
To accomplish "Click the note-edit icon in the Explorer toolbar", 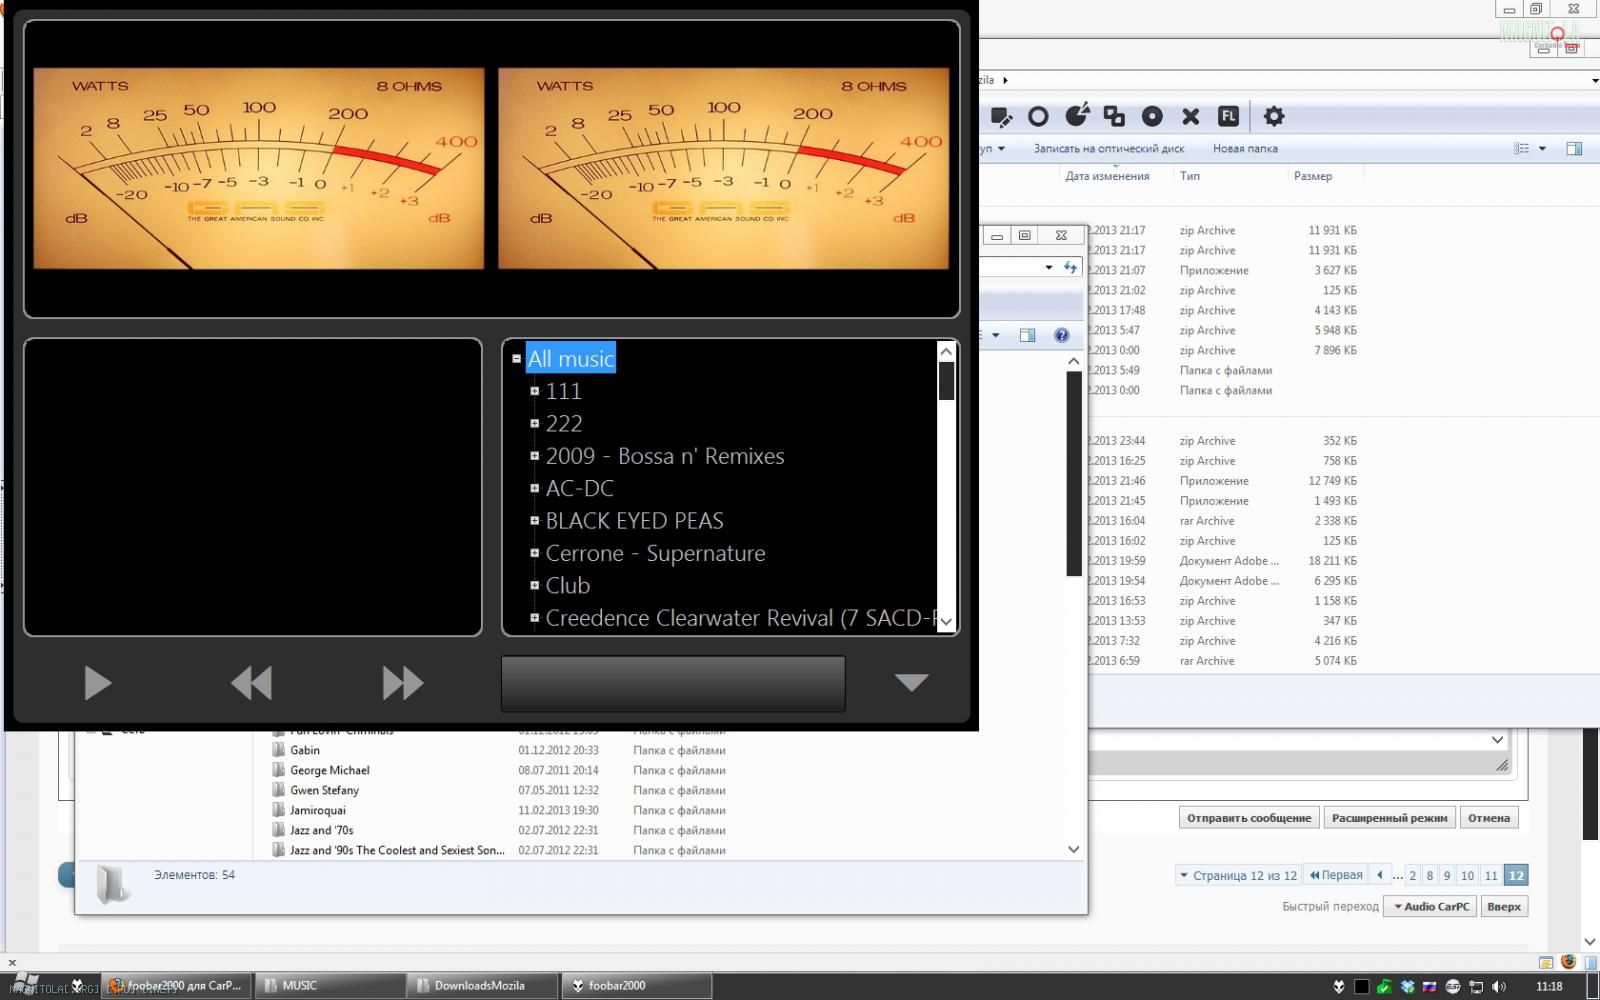I will pos(1001,117).
